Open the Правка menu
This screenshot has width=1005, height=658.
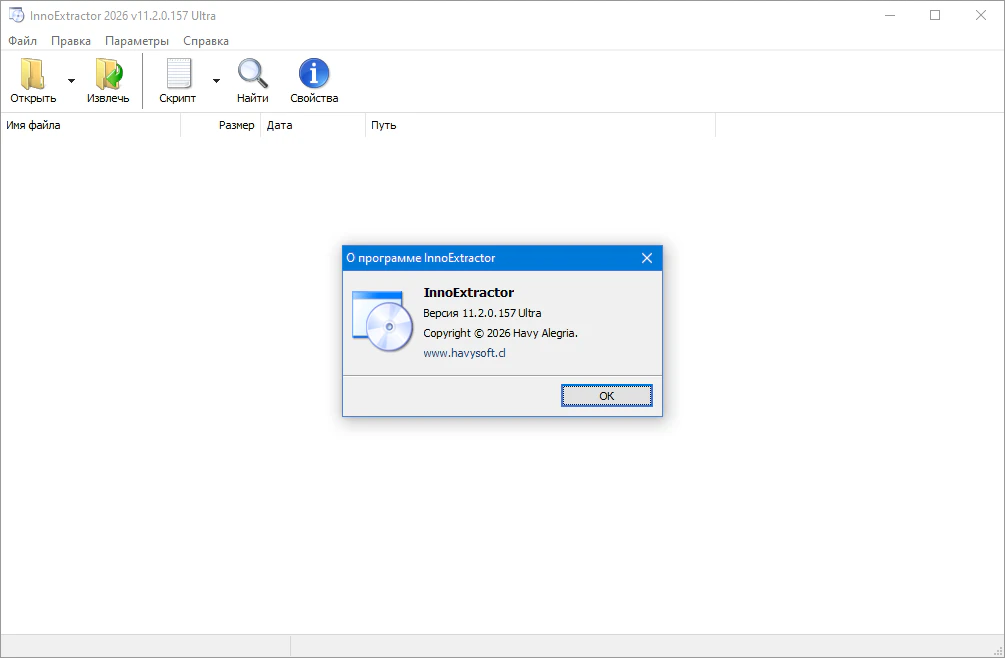pyautogui.click(x=71, y=41)
